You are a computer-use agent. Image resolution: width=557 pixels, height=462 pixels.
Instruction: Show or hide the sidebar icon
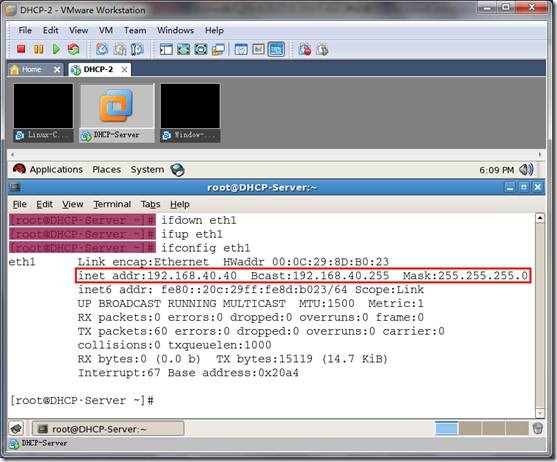(166, 49)
